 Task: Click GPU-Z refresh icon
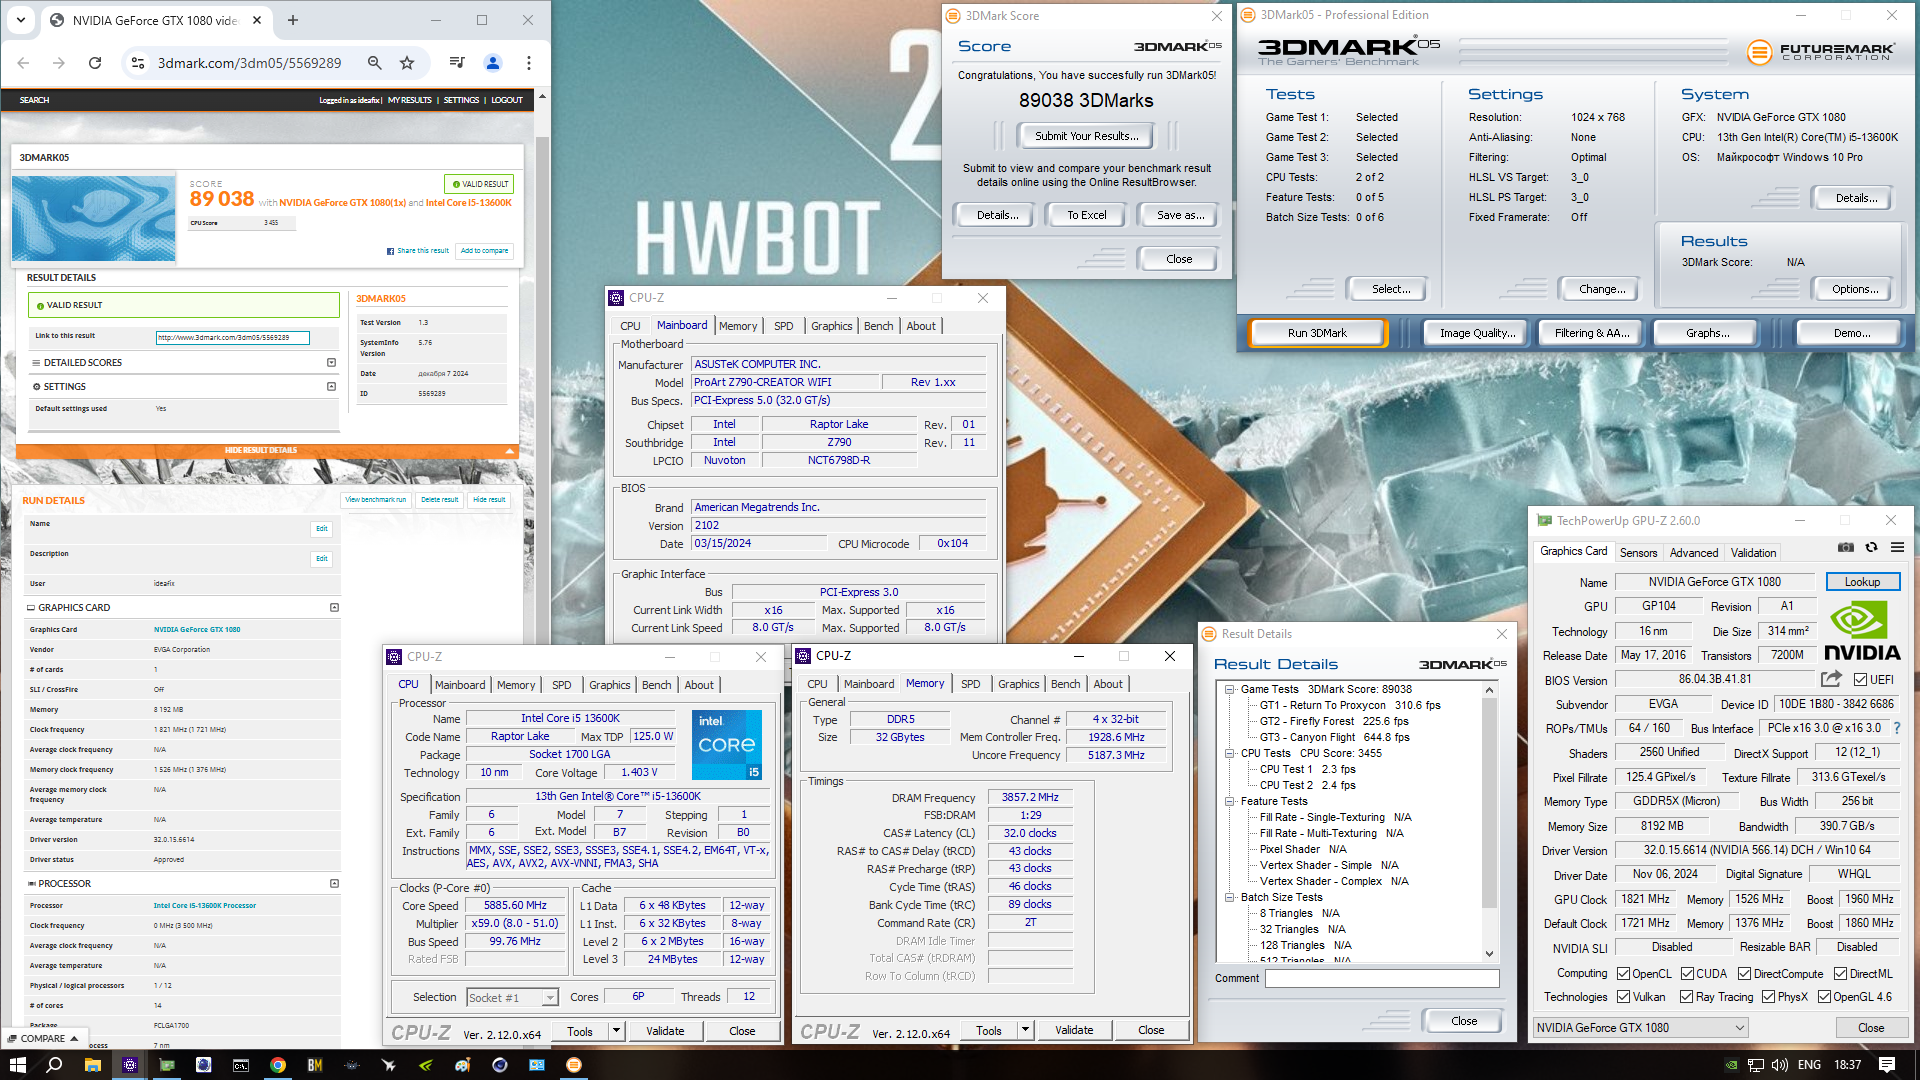1872,547
